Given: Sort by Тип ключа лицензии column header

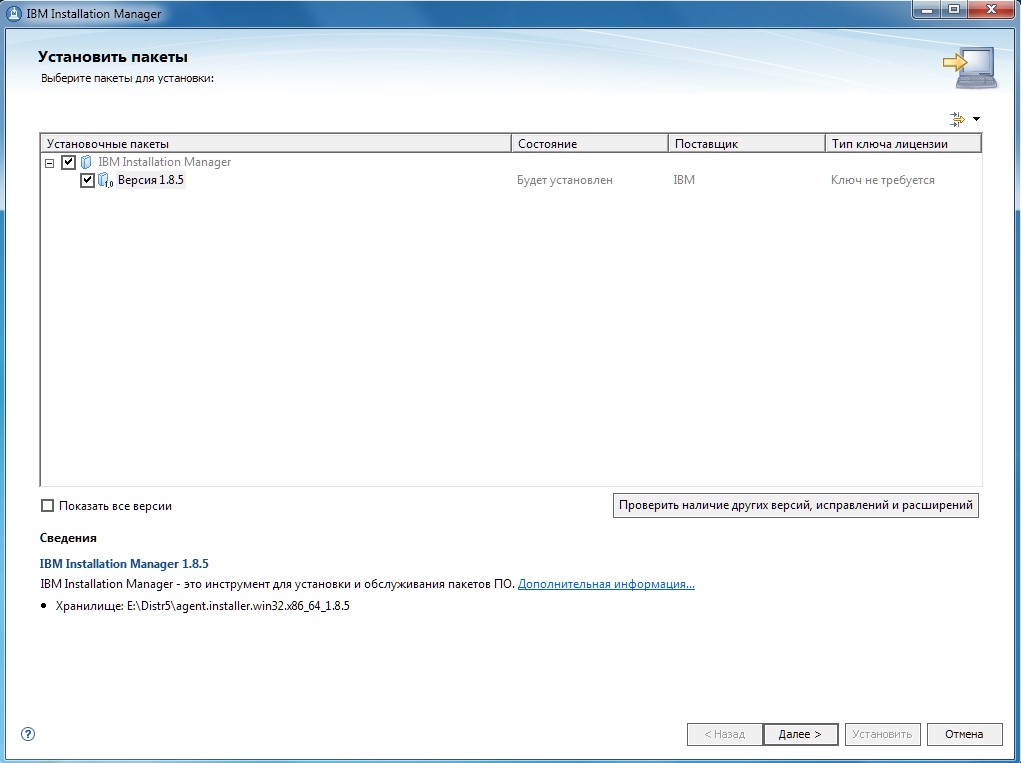Looking at the screenshot, I should coord(903,144).
